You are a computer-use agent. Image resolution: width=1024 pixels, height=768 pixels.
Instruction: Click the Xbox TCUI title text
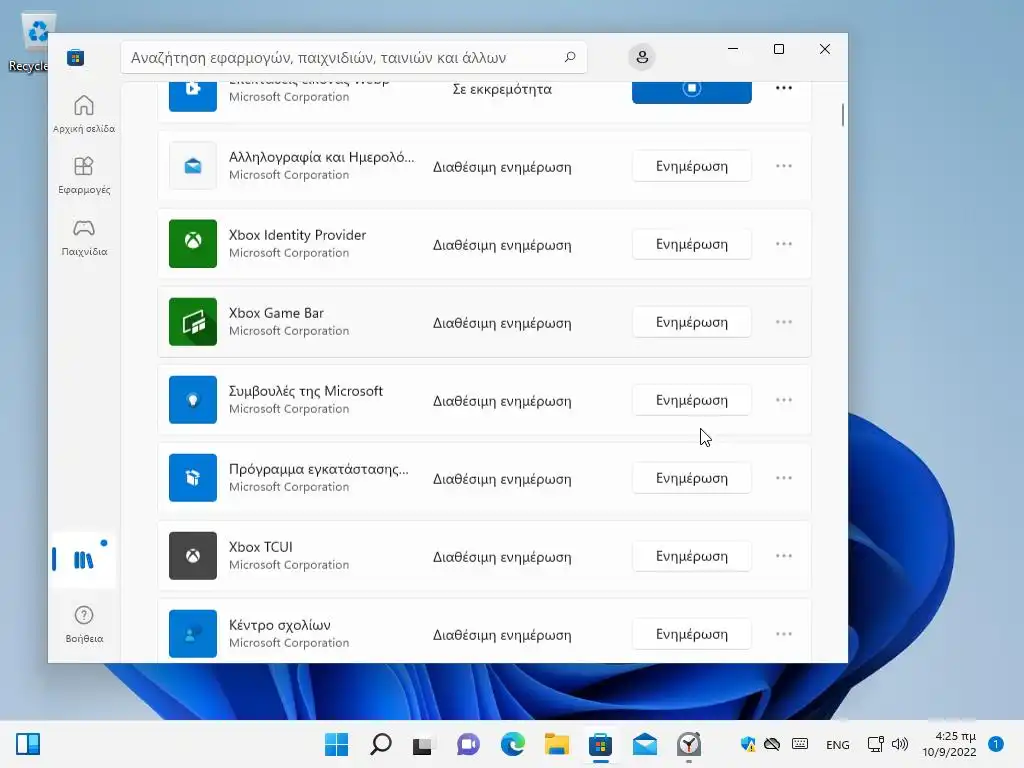click(261, 547)
